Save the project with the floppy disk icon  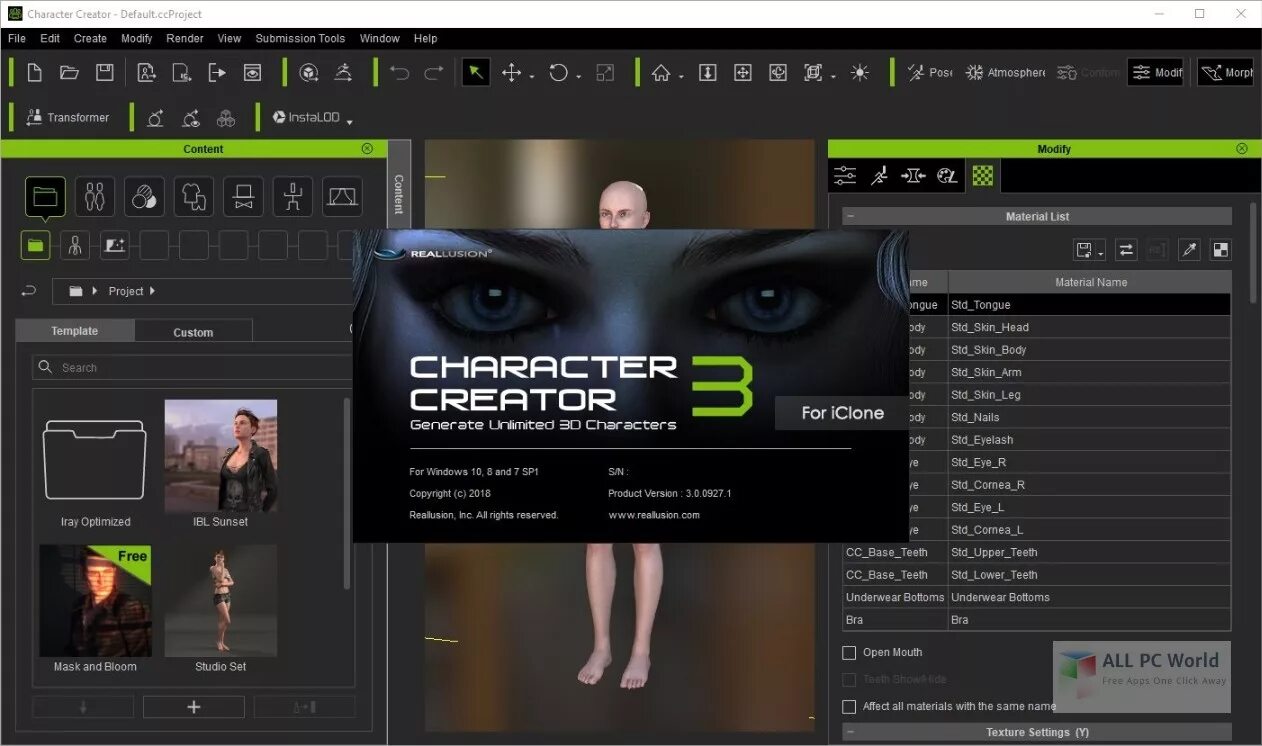104,72
